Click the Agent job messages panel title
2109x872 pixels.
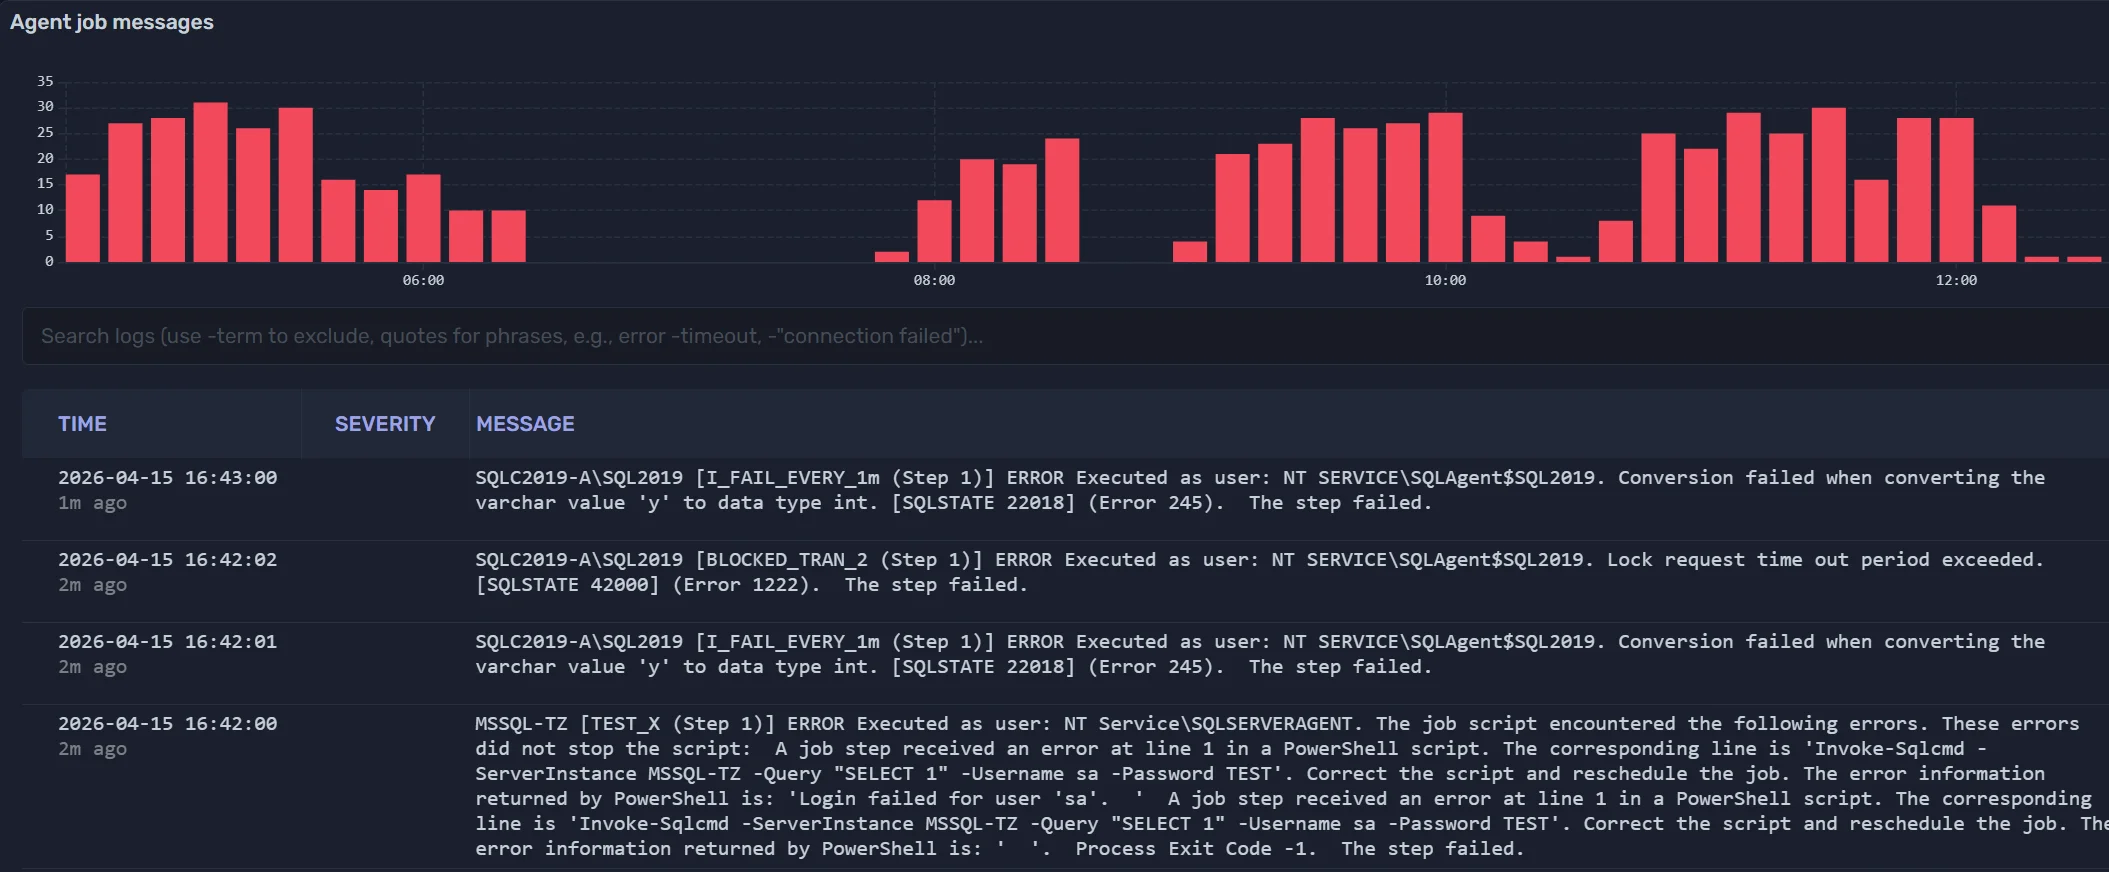pos(112,22)
